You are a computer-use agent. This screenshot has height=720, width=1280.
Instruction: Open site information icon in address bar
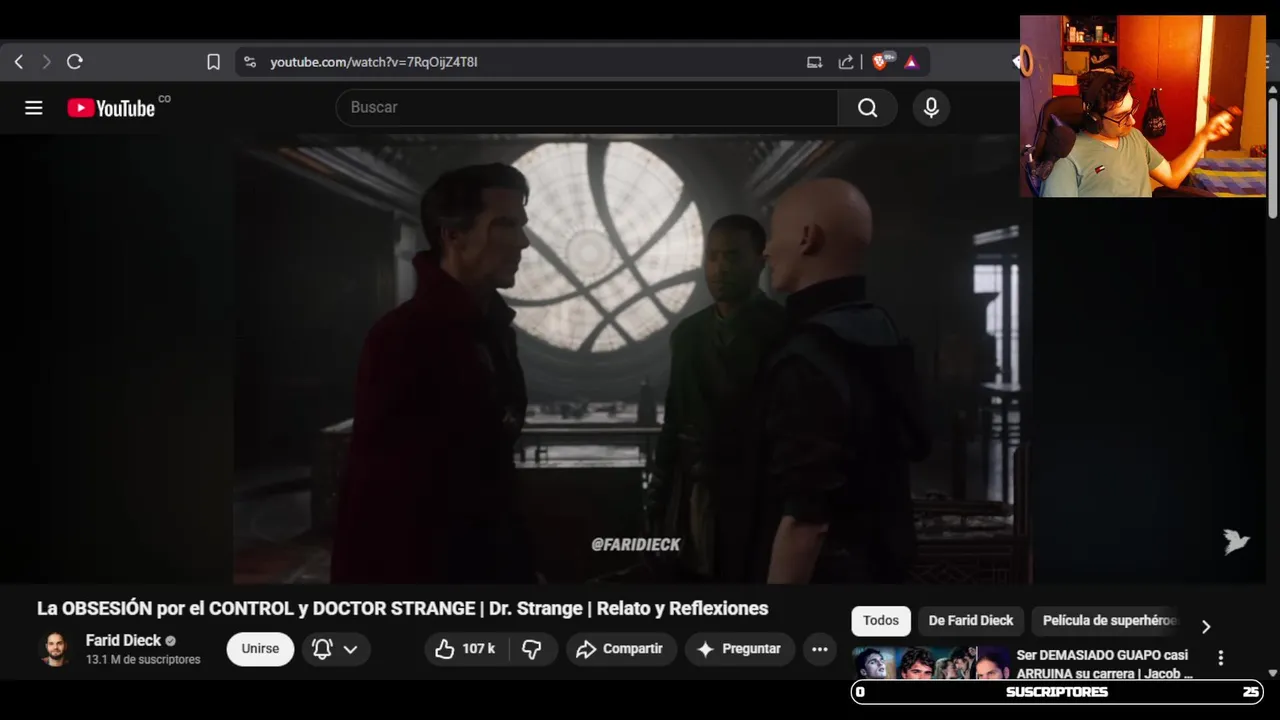point(250,62)
